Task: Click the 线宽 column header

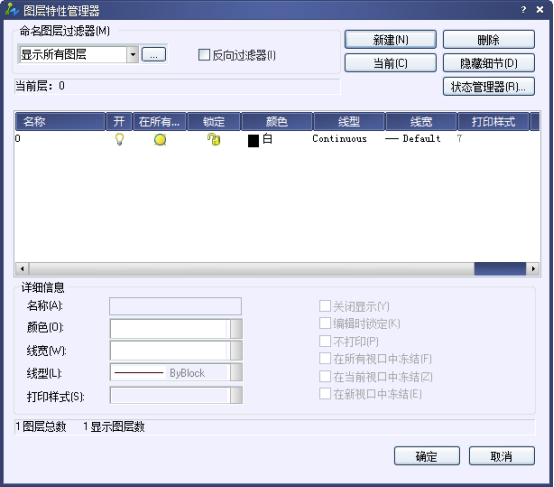Action: pos(421,122)
